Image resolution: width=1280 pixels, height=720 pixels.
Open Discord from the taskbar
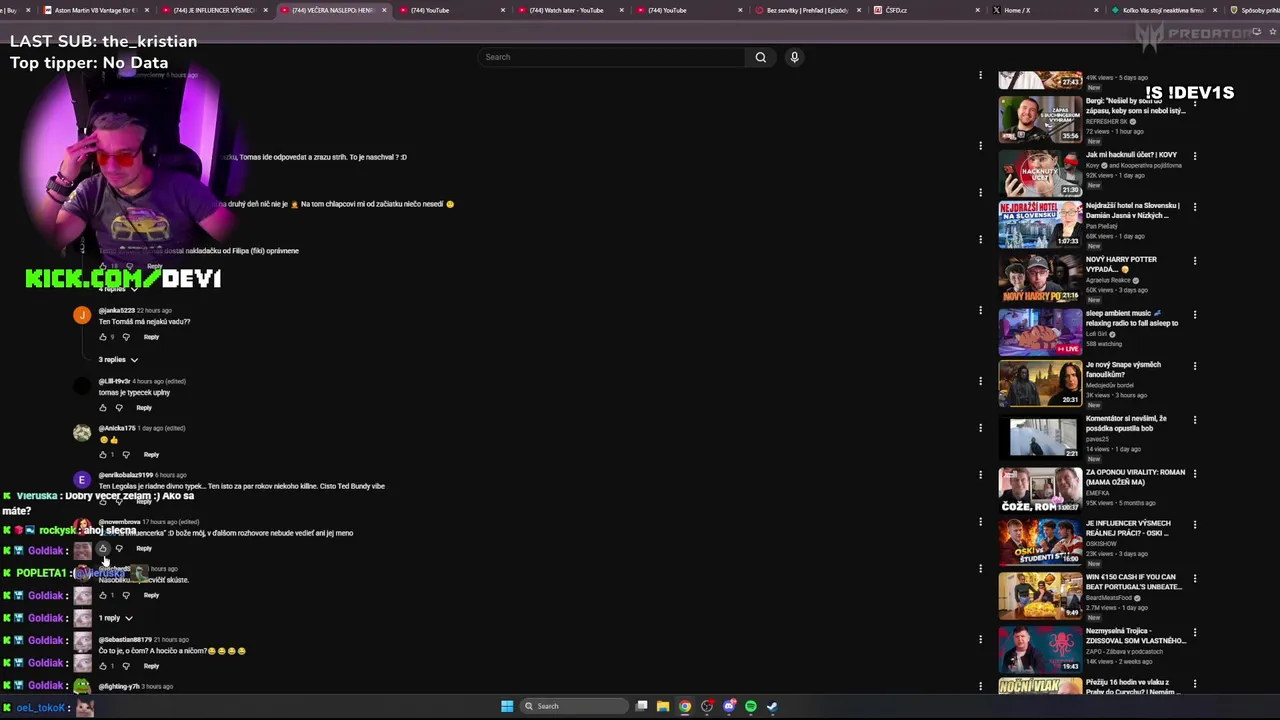click(x=729, y=706)
